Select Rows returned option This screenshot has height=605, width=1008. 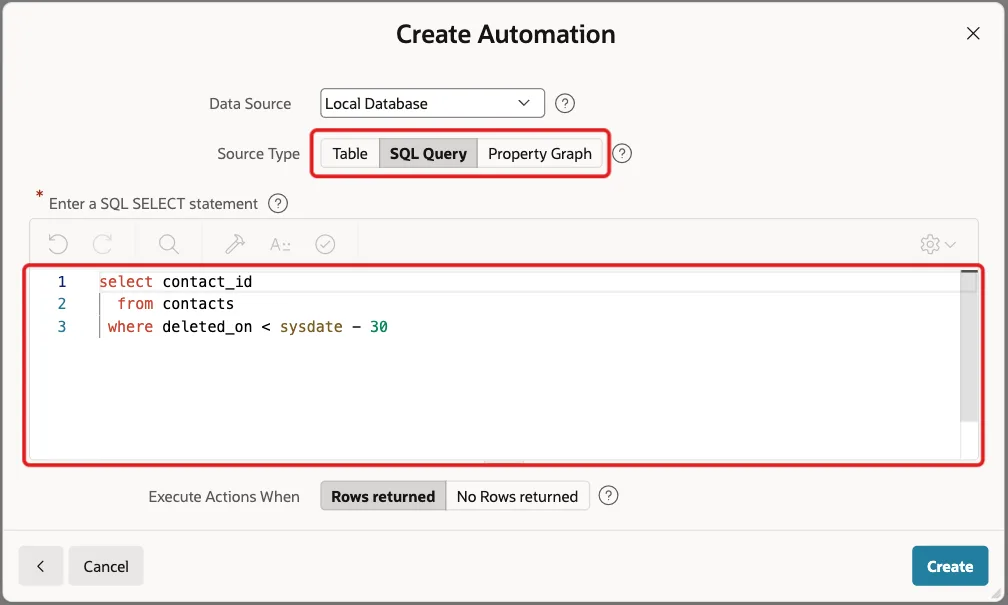(383, 496)
